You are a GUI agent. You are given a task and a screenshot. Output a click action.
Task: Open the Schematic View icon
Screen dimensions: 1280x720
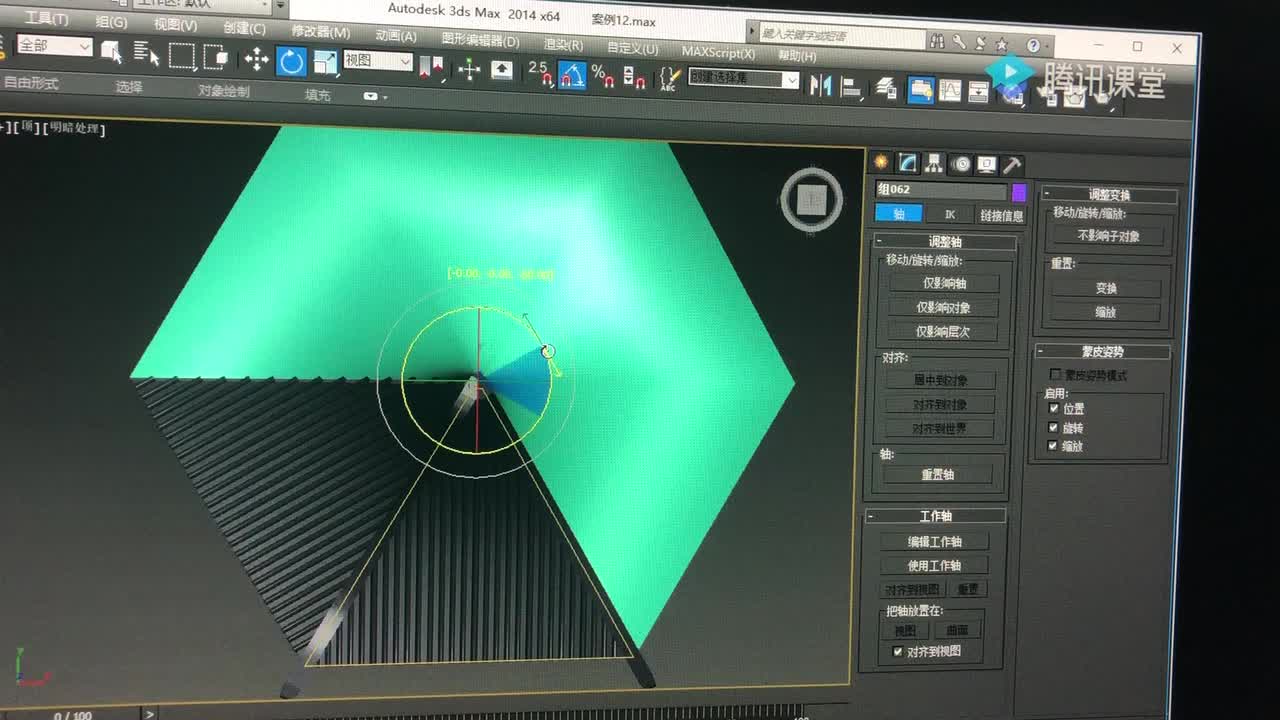[x=979, y=93]
